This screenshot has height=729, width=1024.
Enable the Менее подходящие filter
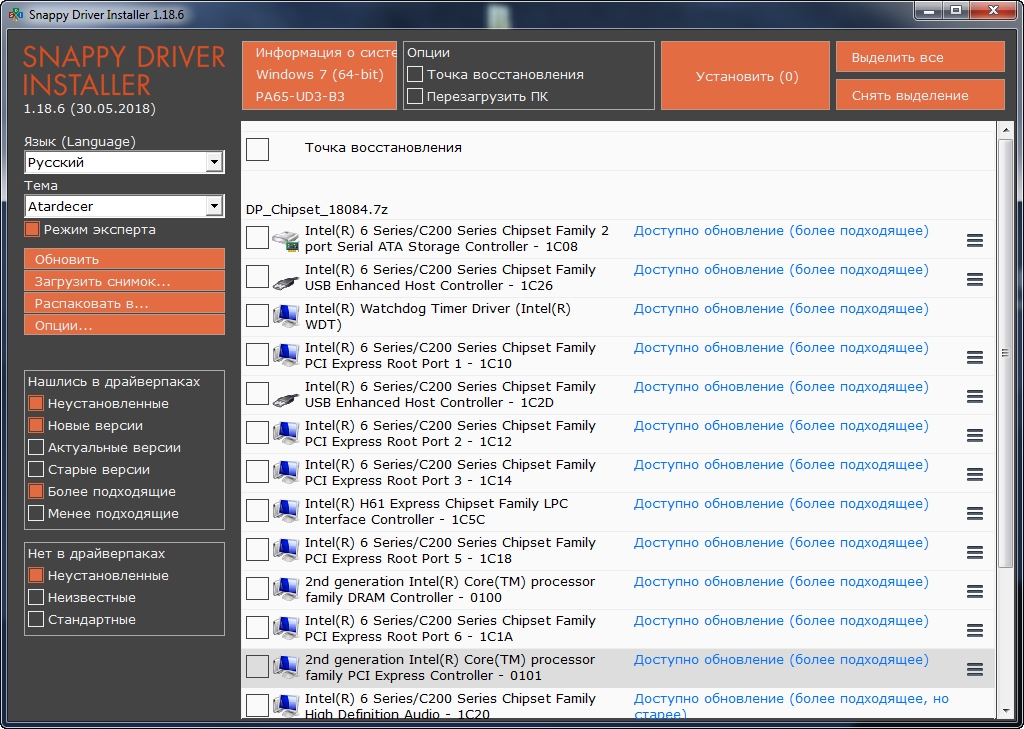coord(36,513)
